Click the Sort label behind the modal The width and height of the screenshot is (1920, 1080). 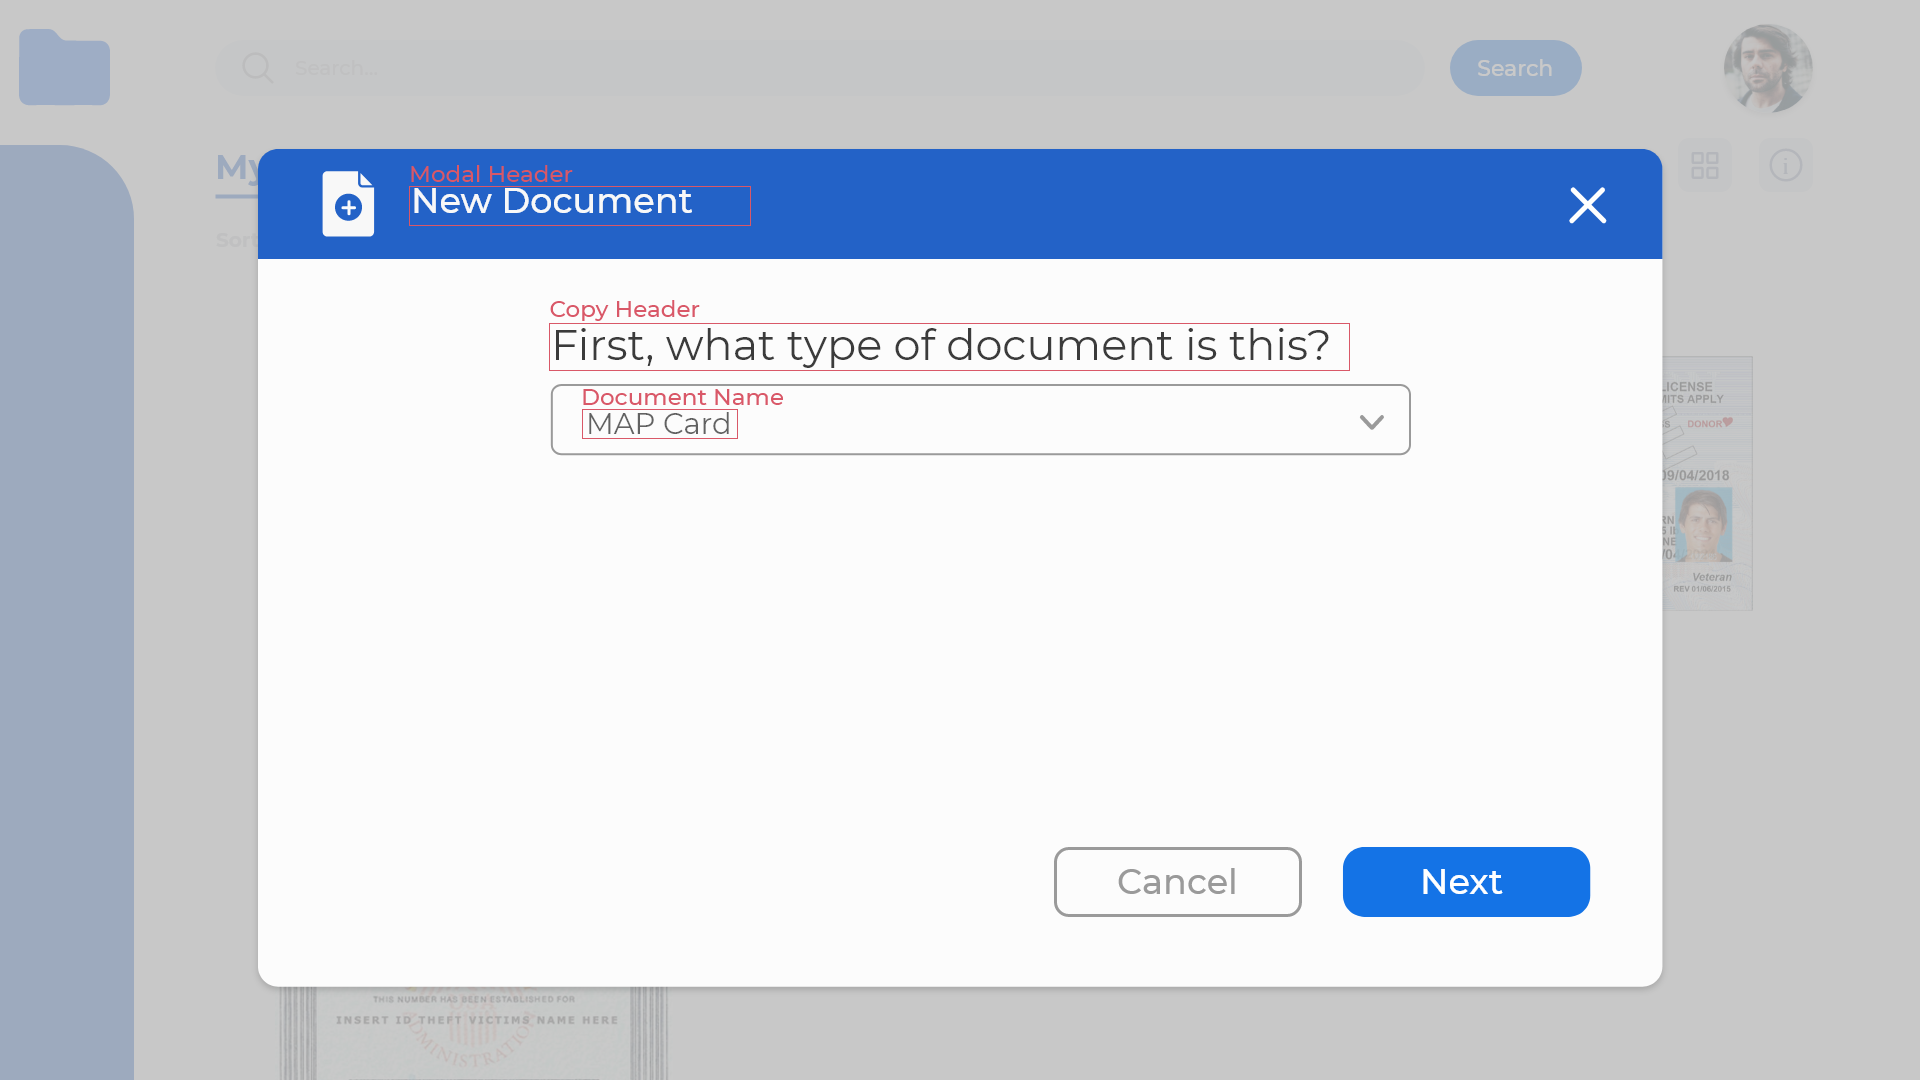[235, 240]
